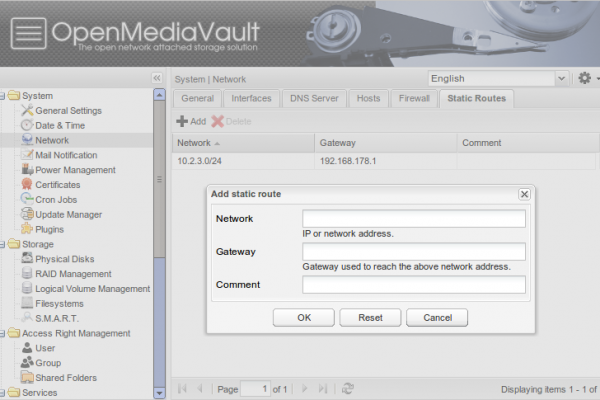Open Mail Notification settings
The height and width of the screenshot is (400, 600).
66,155
